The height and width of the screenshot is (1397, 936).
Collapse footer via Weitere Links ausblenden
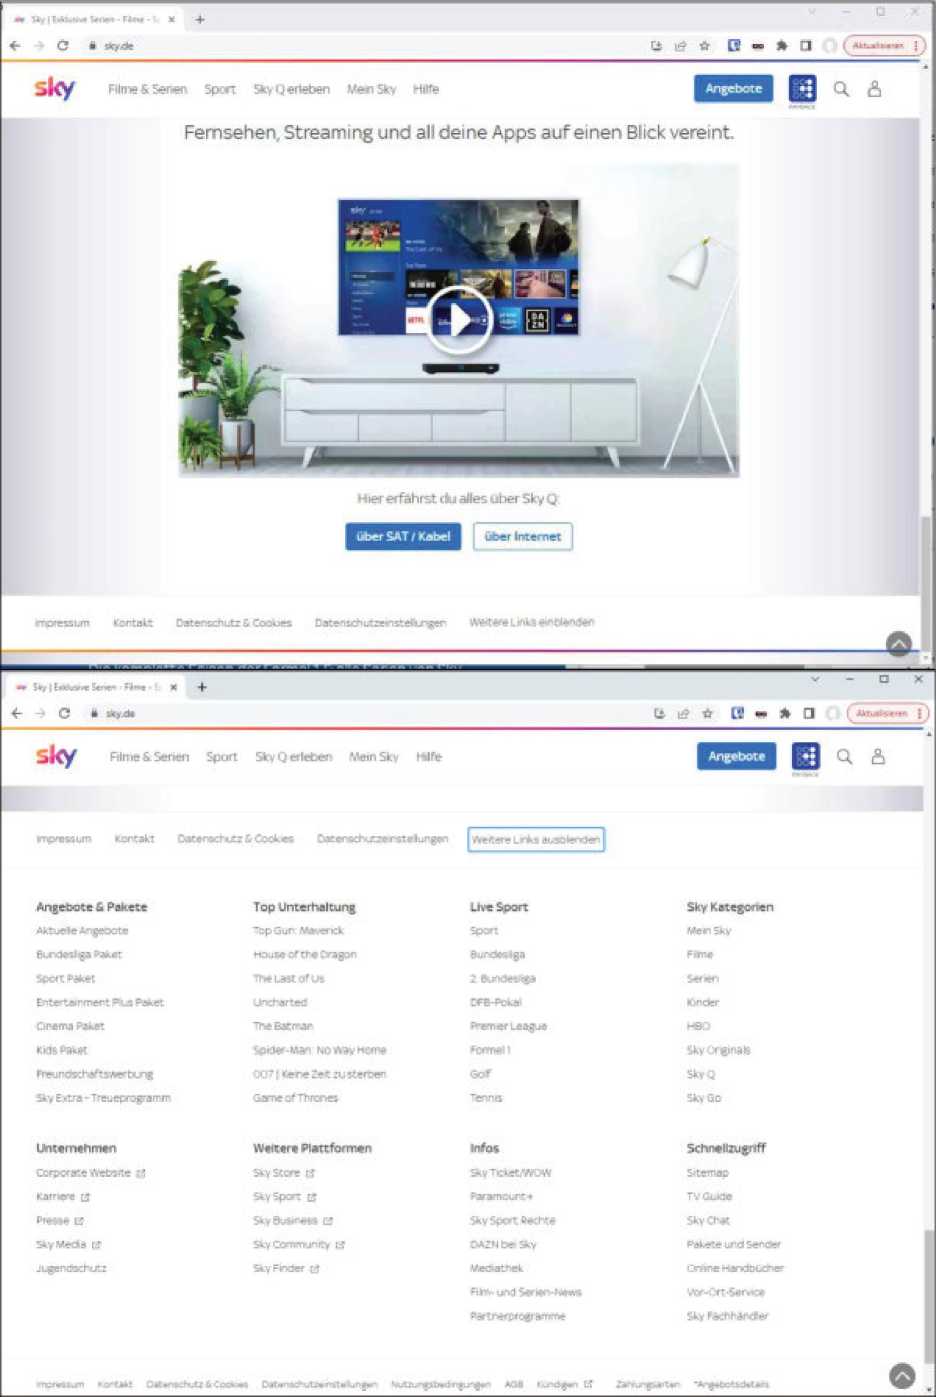click(x=536, y=839)
